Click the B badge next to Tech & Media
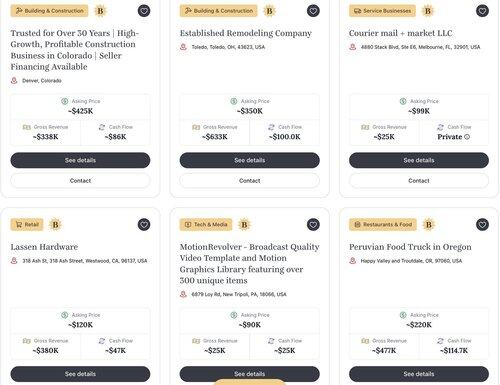Viewport: 500px width, 385px height. point(244,225)
